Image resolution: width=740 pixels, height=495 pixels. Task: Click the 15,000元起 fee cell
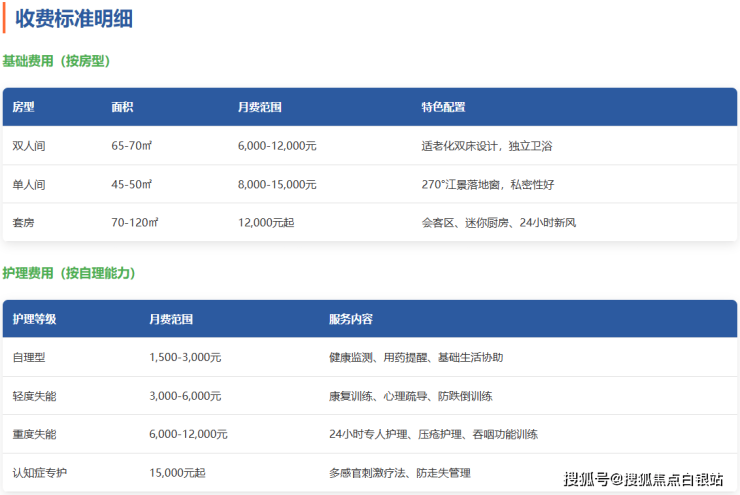177,472
